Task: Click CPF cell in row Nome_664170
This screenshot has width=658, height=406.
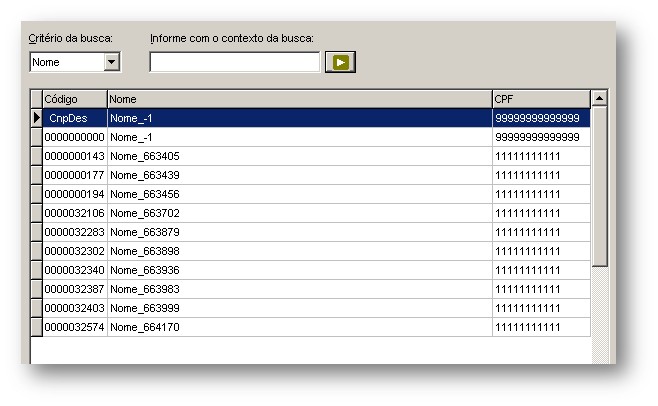Action: (x=541, y=327)
